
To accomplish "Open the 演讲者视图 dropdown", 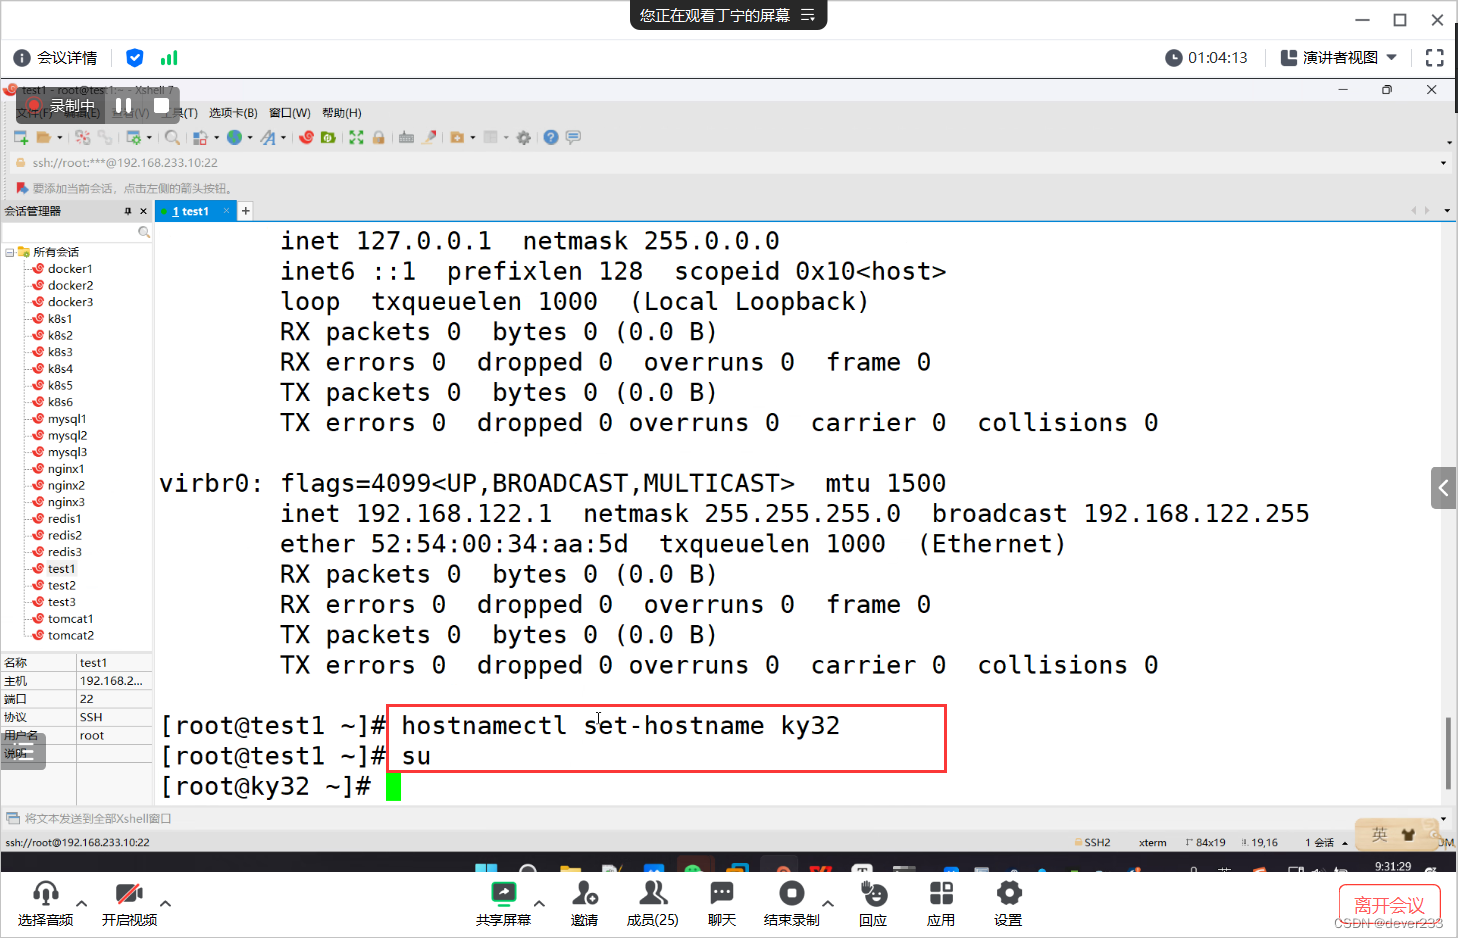I will coord(1338,57).
